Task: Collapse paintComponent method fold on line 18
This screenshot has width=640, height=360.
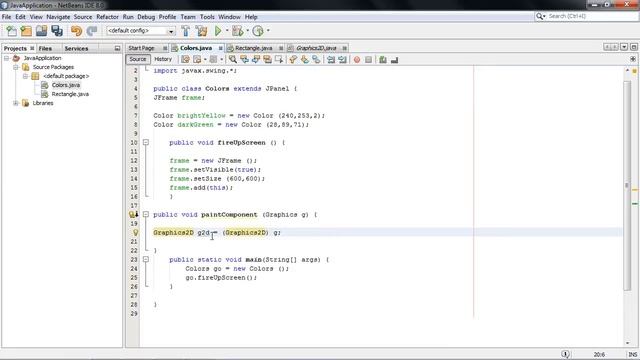Action: 146,214
